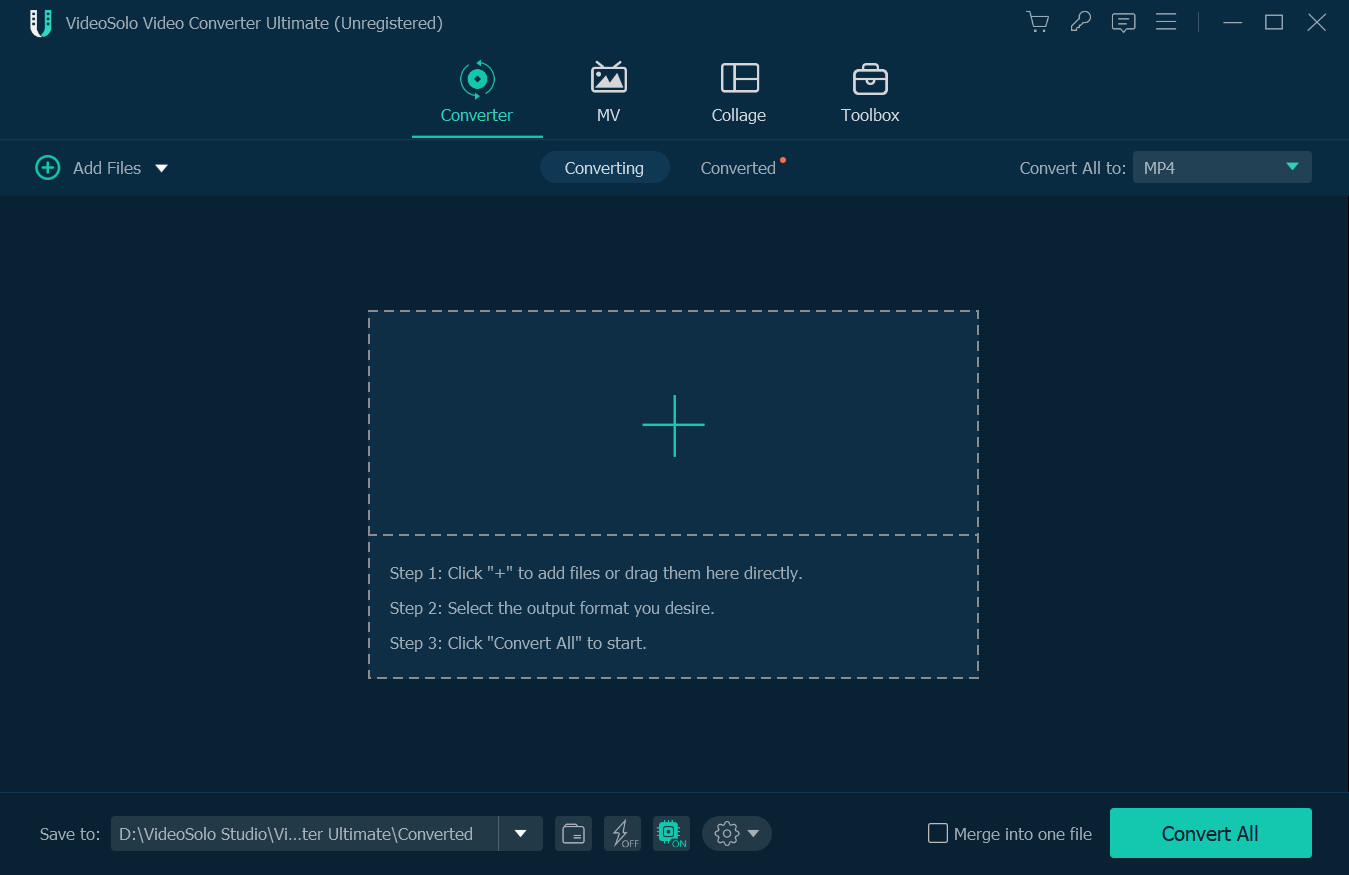Viewport: 1349px width, 875px height.
Task: Open the feedback chat bubble icon
Action: [1123, 22]
